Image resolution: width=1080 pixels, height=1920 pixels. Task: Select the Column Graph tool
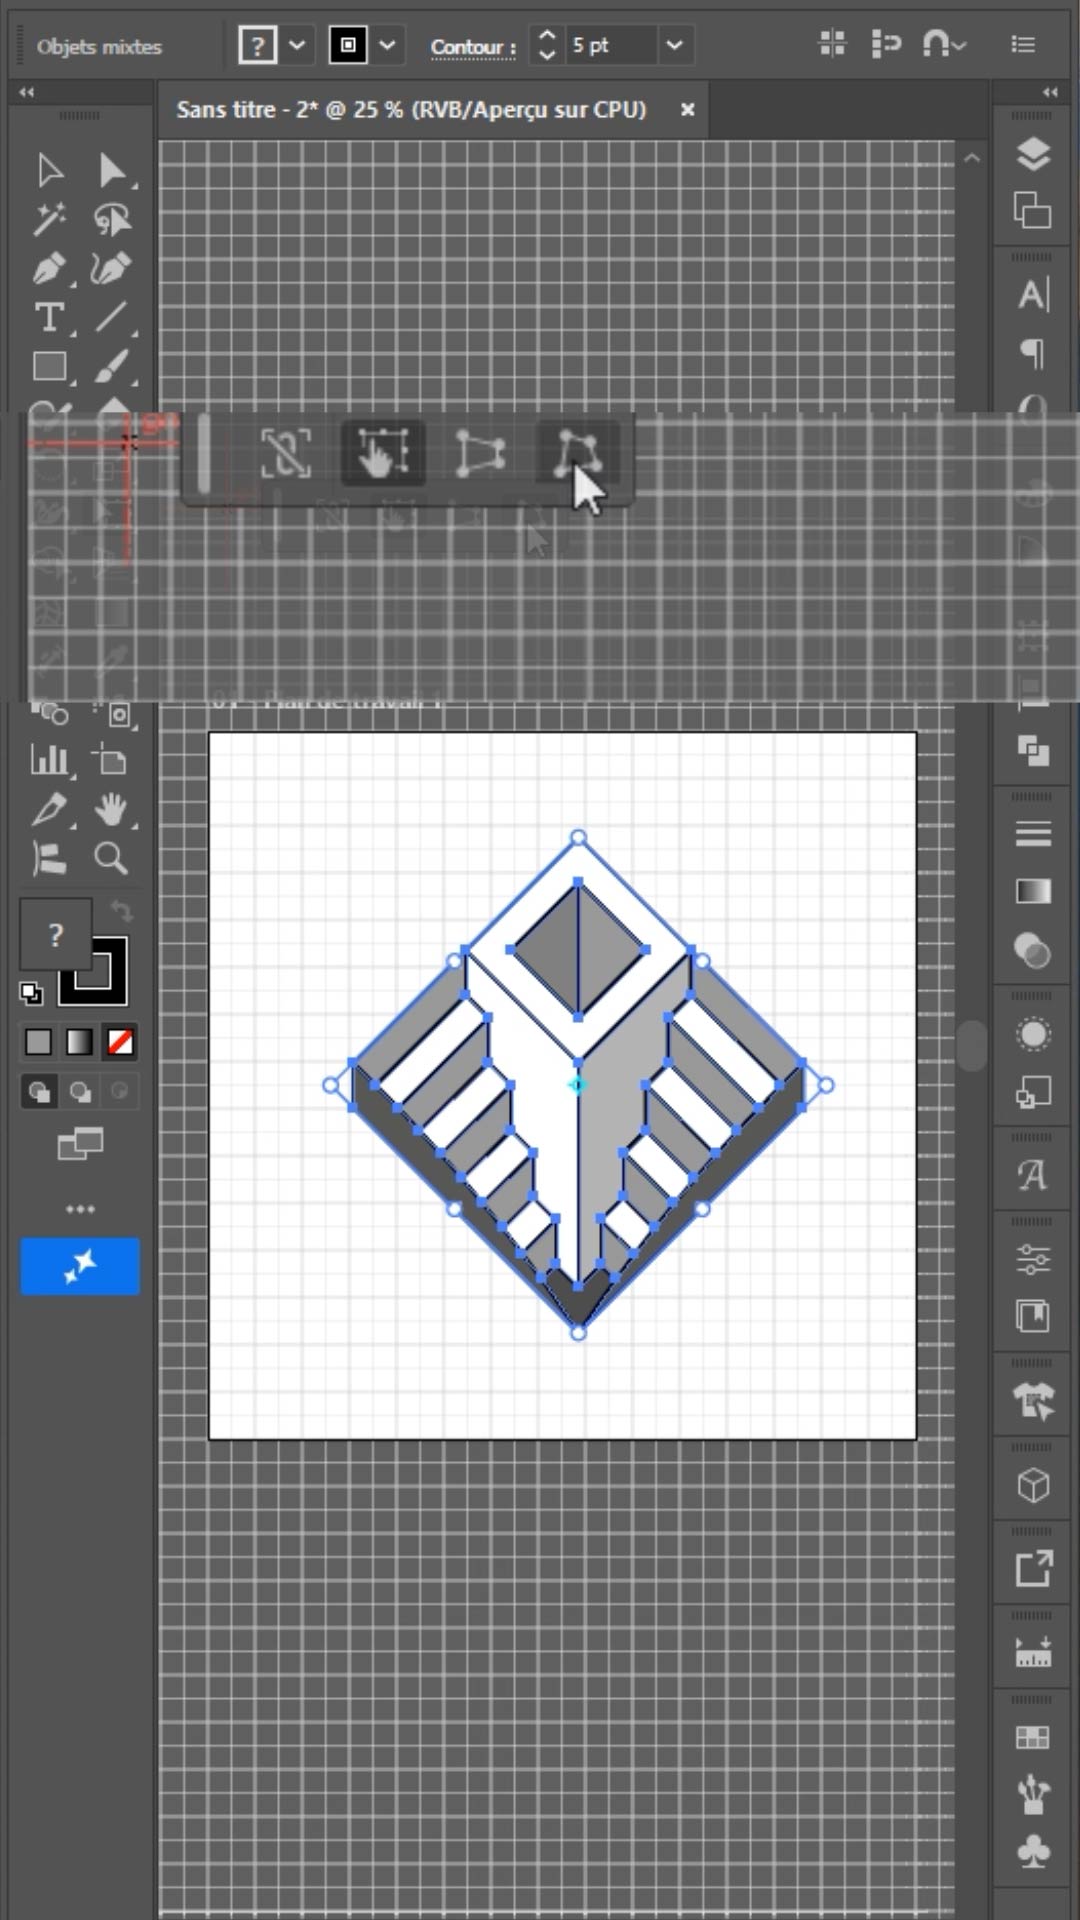pos(49,760)
